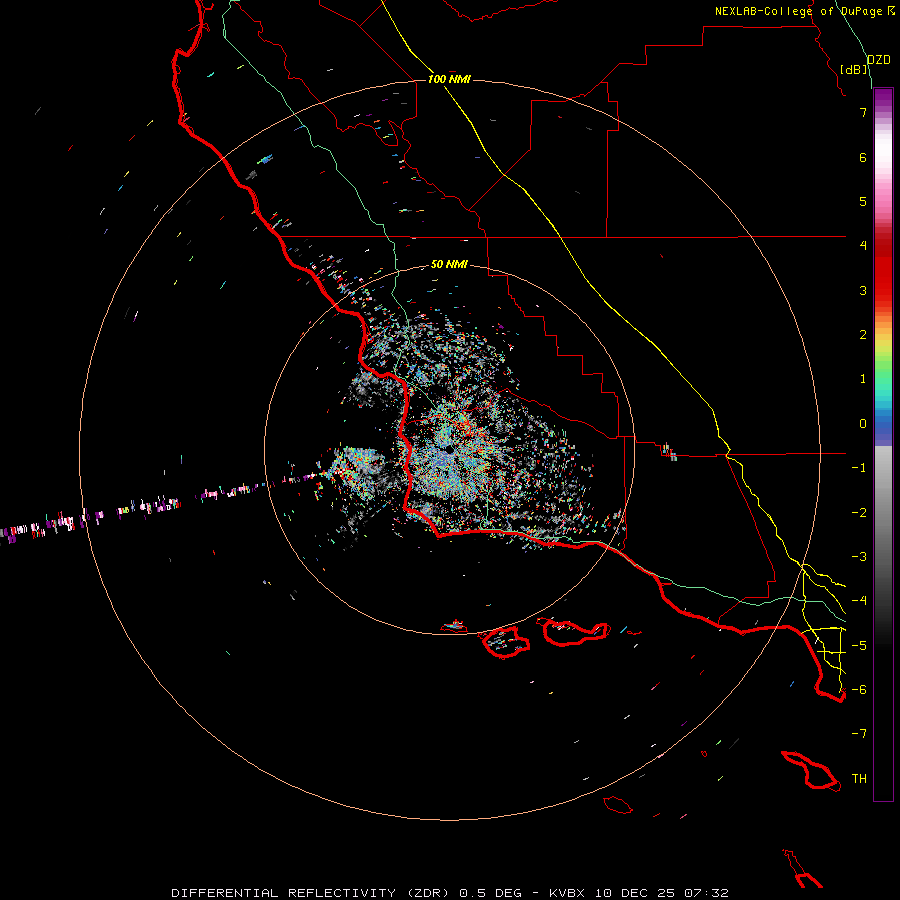Click the KVBX radar site dot at center
Viewport: 900px width, 900px height.
coord(449,449)
